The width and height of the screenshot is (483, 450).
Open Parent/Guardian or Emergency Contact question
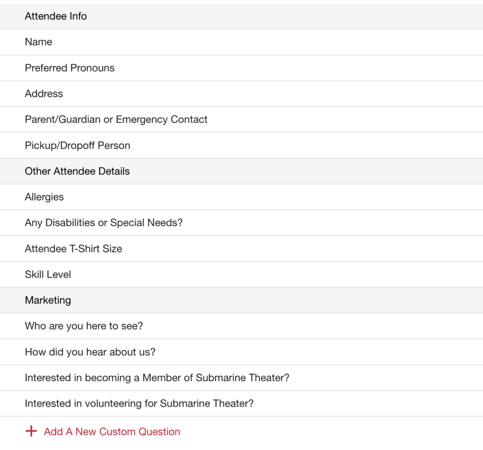point(241,119)
